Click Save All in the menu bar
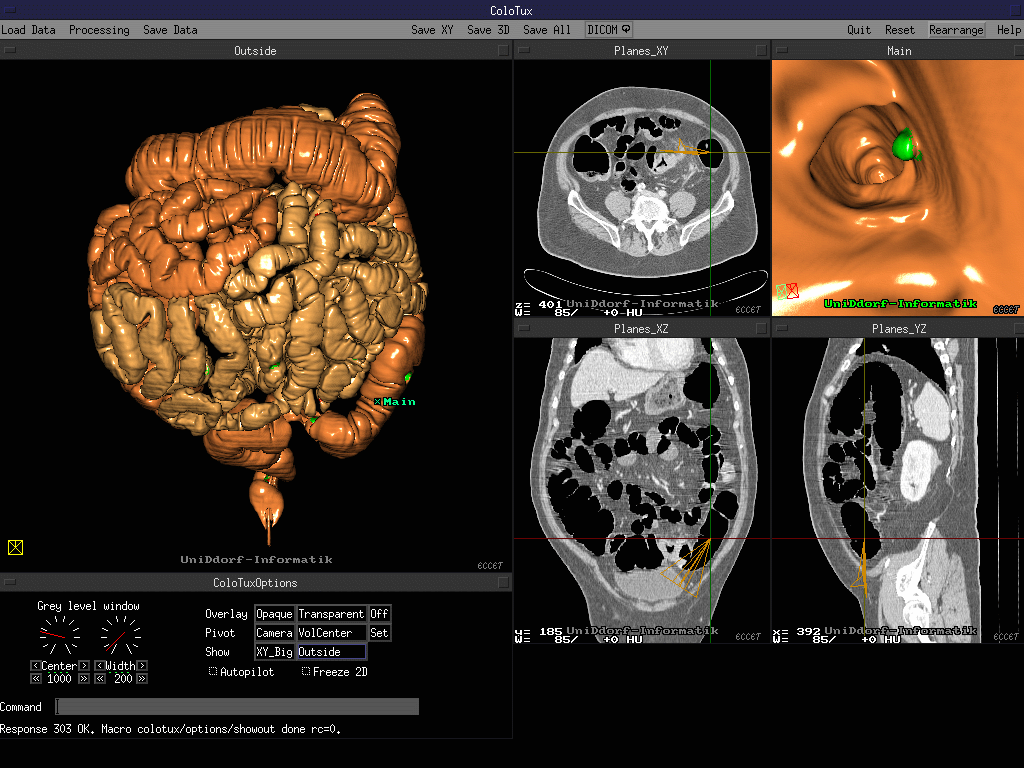Viewport: 1024px width, 768px height. (x=547, y=30)
